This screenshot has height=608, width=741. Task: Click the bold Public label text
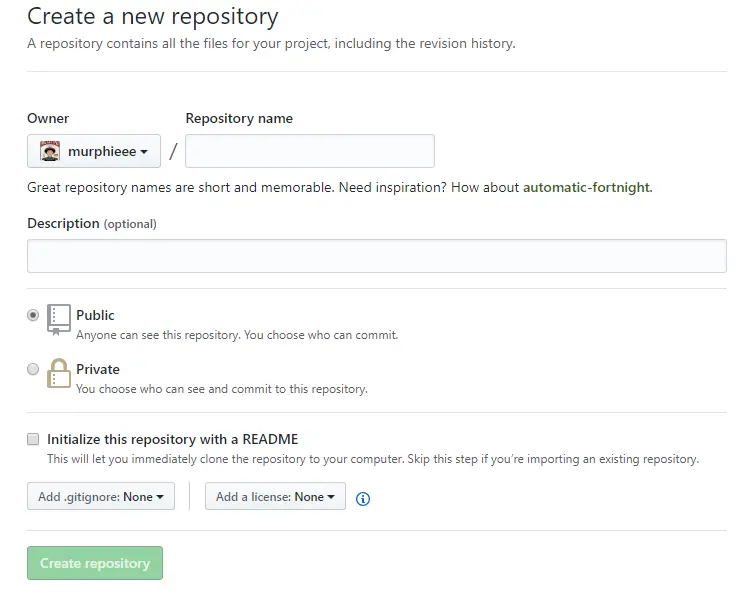(x=95, y=315)
